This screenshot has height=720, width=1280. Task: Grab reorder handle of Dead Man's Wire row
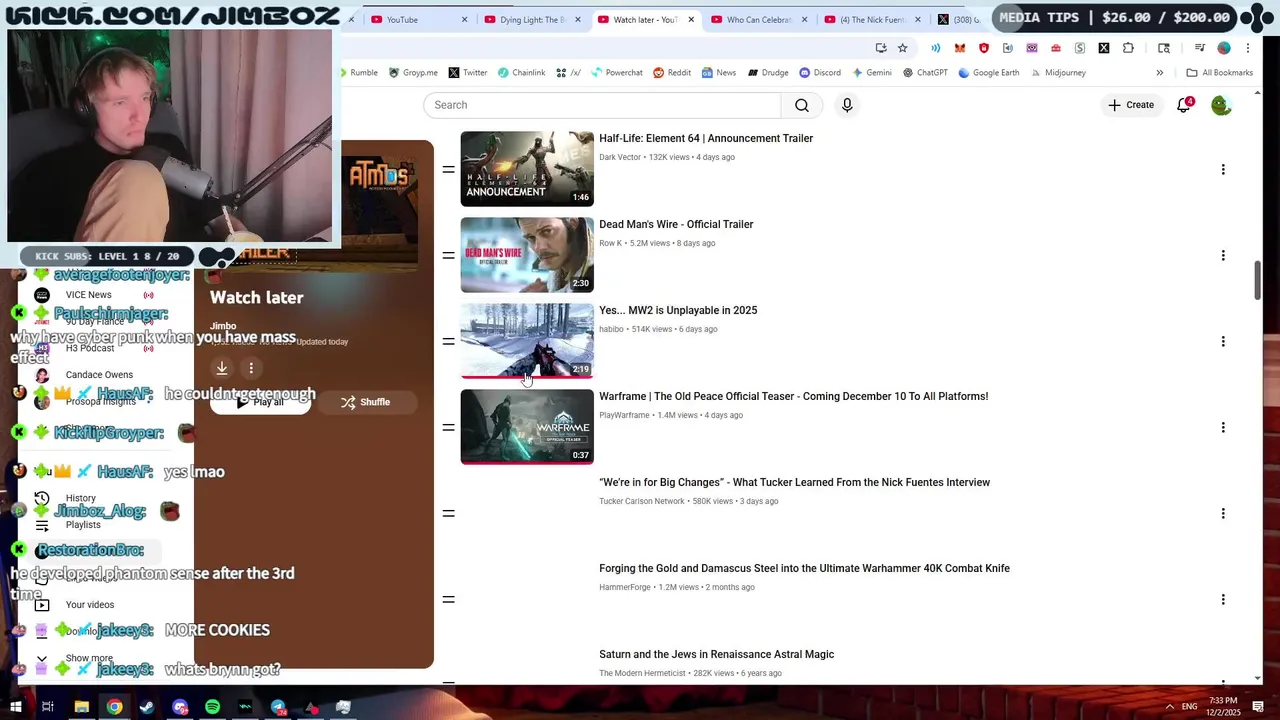click(x=448, y=256)
